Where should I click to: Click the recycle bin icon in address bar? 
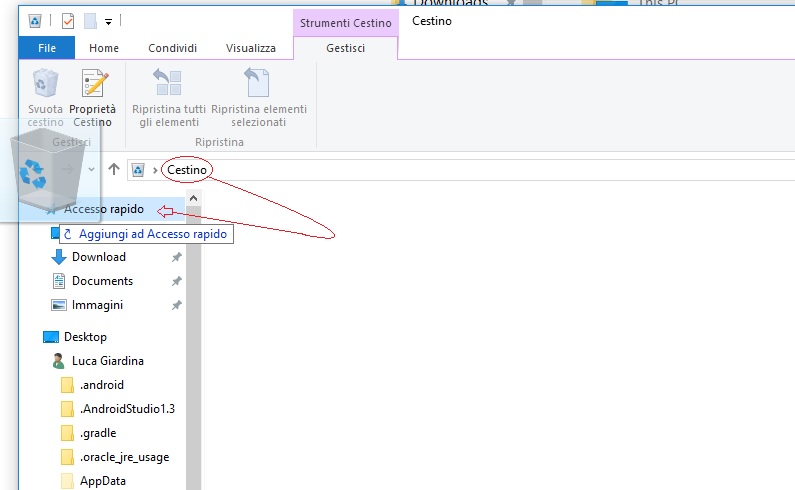(x=139, y=170)
